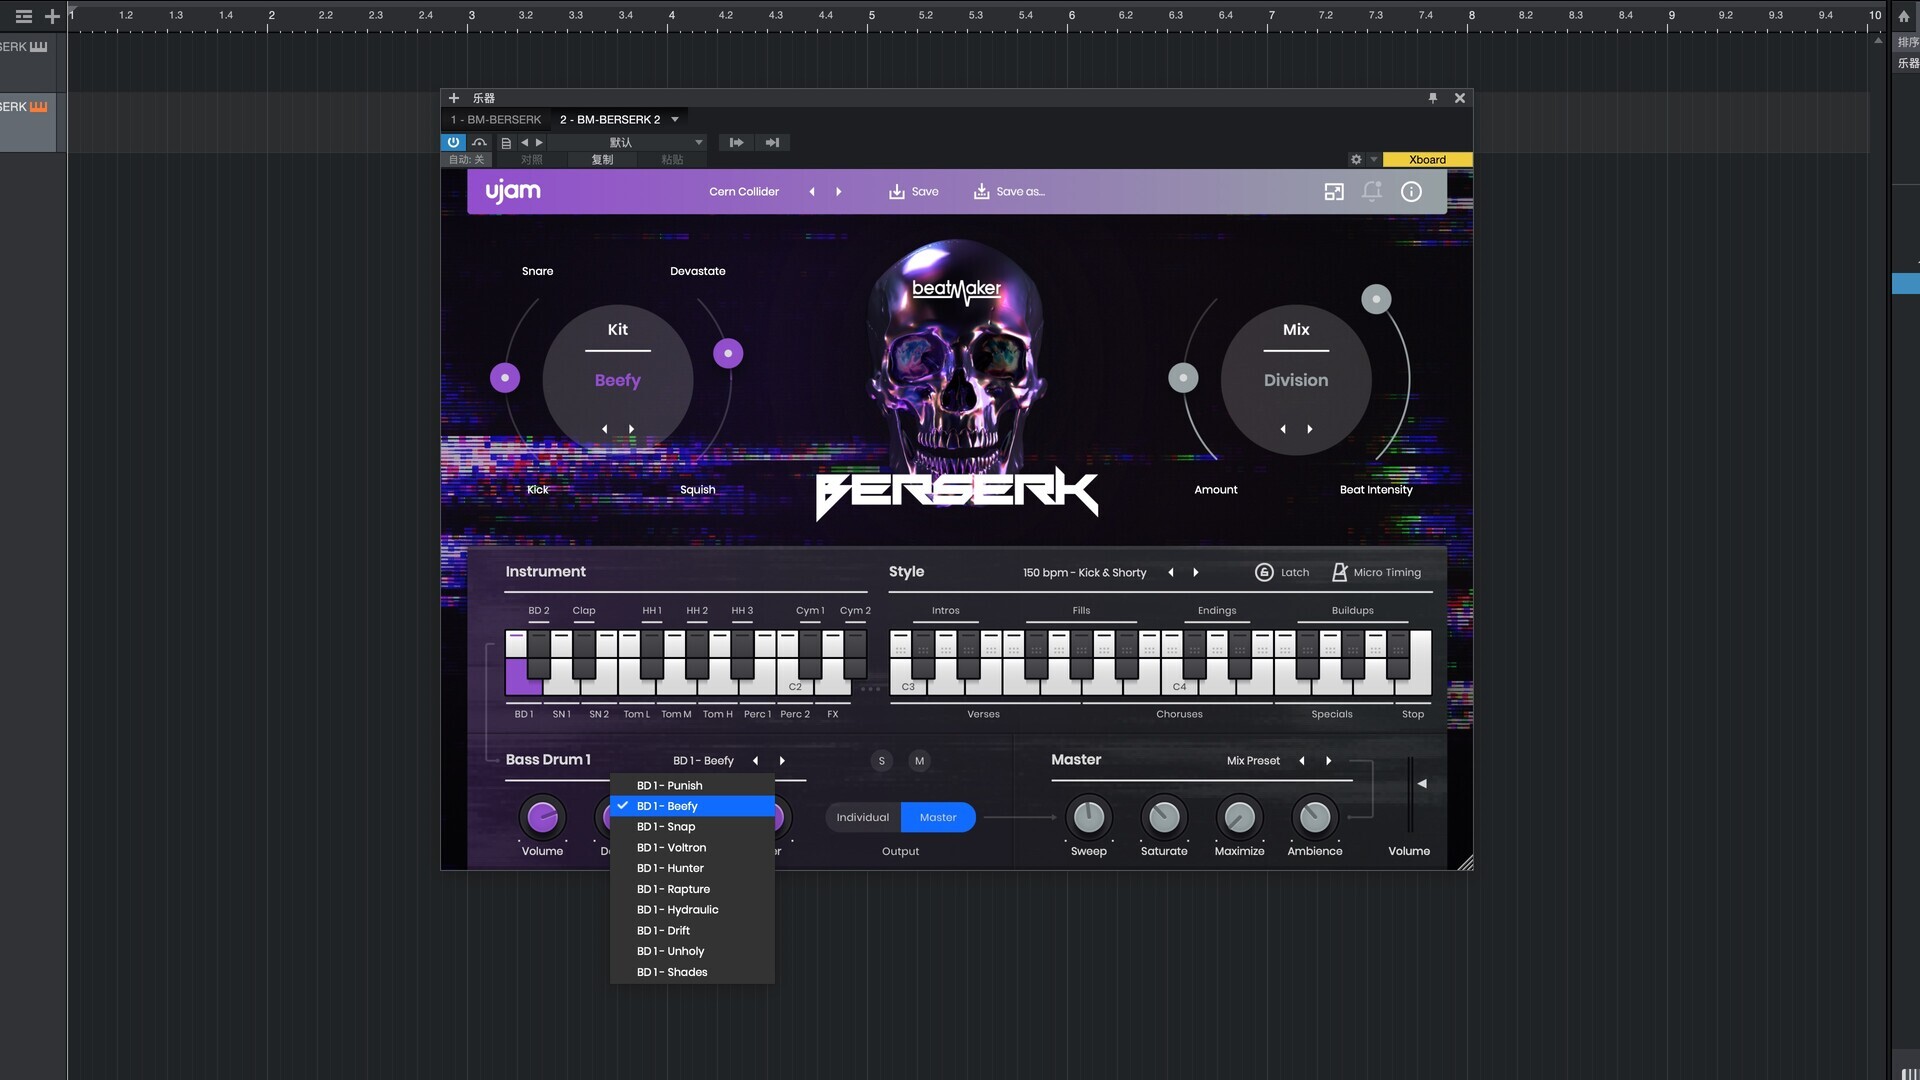Expand the arrow beside the gear icon
Image resolution: width=1920 pixels, height=1080 pixels.
tap(1374, 159)
